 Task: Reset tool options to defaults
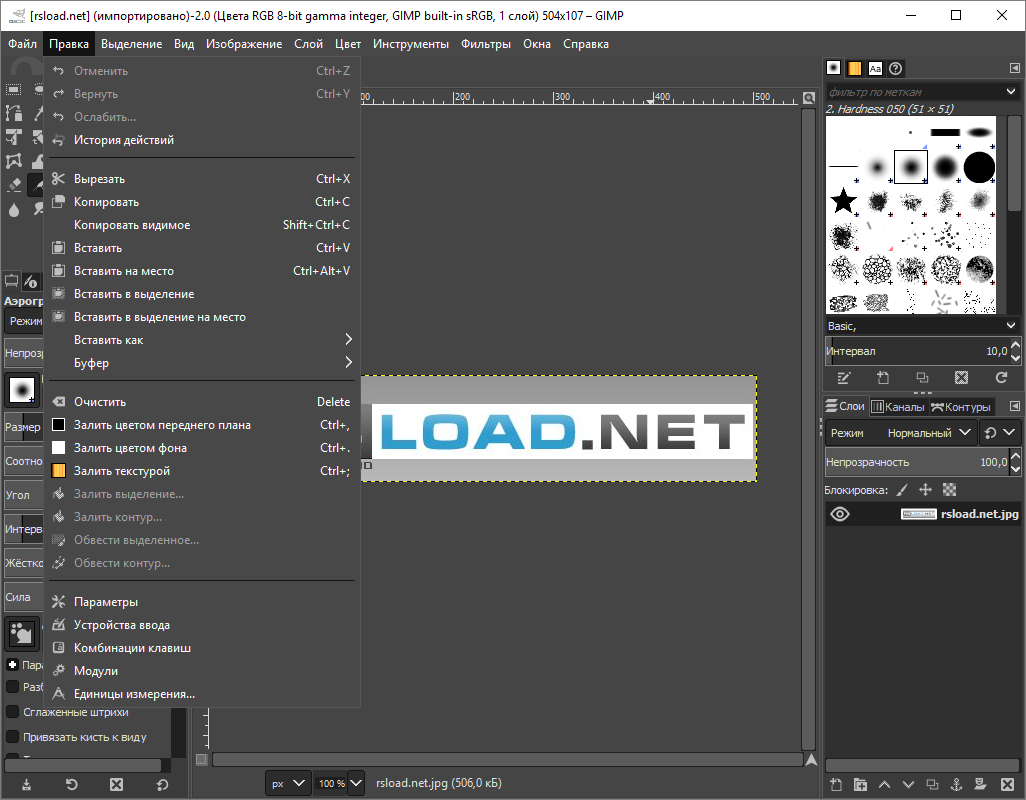(162, 784)
